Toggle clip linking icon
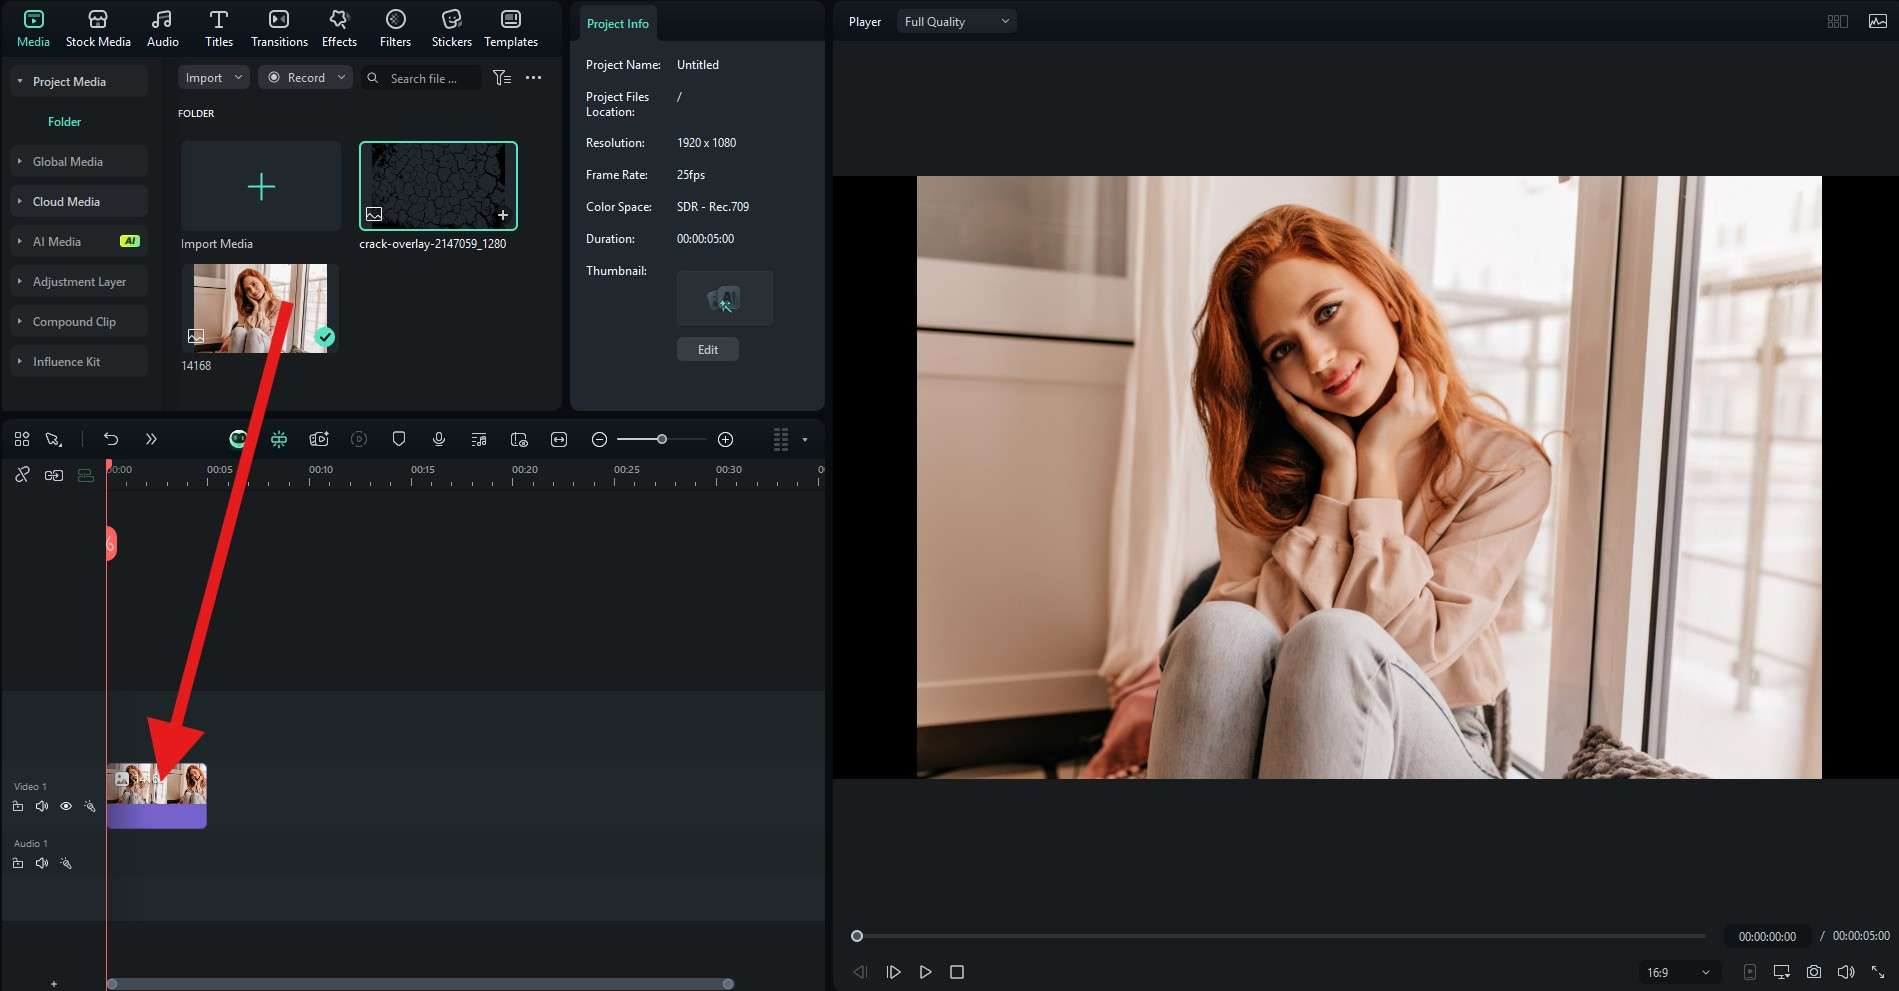Image resolution: width=1899 pixels, height=991 pixels. click(x=54, y=475)
